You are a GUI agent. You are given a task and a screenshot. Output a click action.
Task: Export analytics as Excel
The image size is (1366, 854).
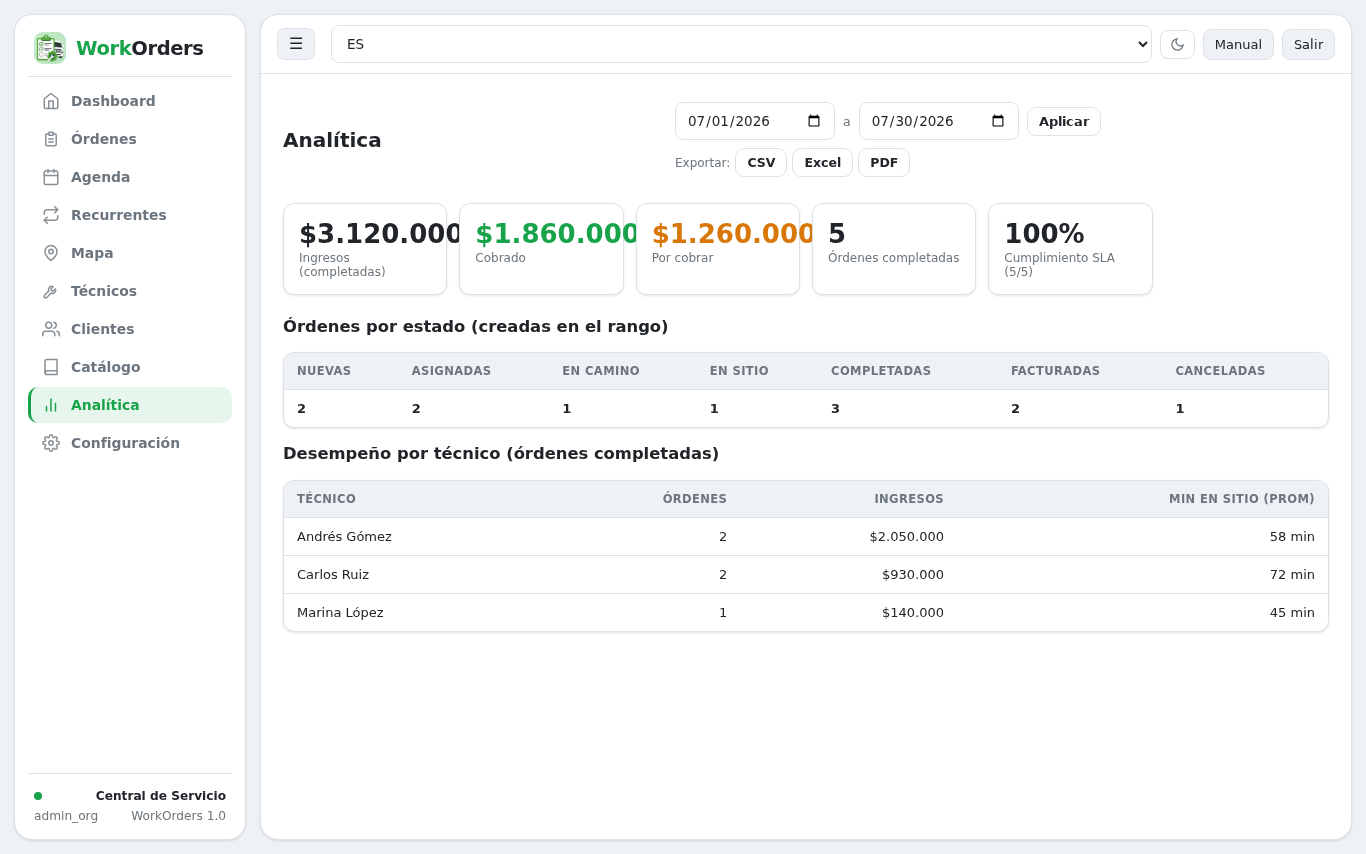coord(822,162)
